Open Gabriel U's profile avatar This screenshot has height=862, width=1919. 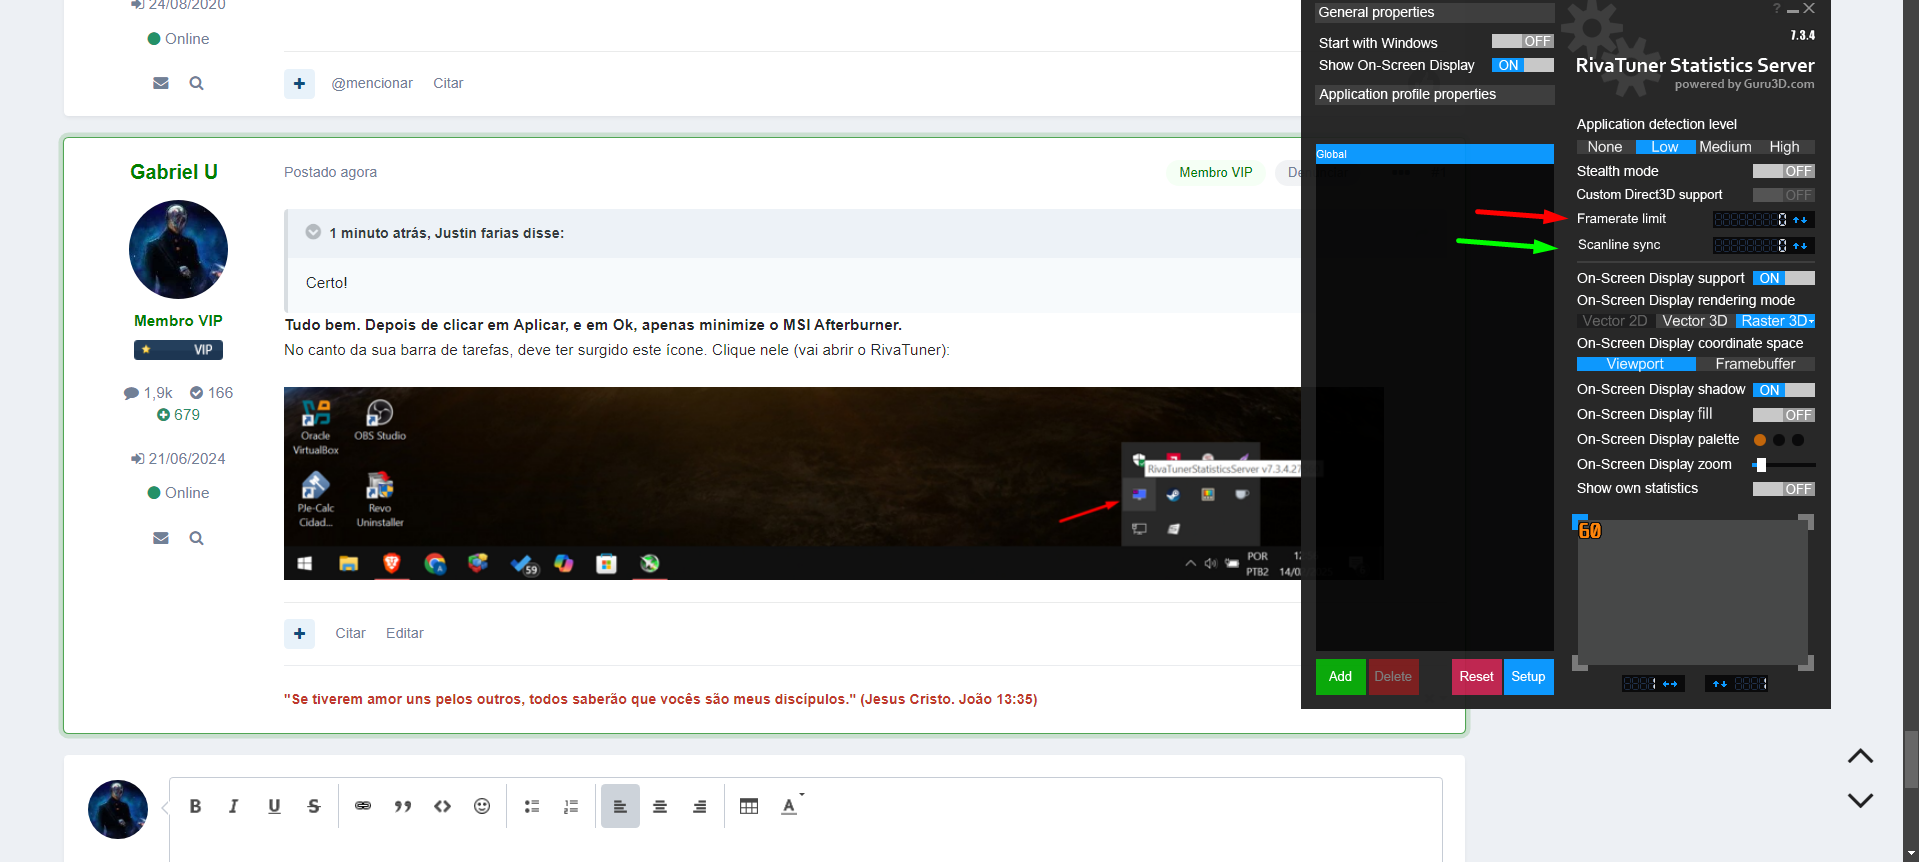tap(178, 249)
